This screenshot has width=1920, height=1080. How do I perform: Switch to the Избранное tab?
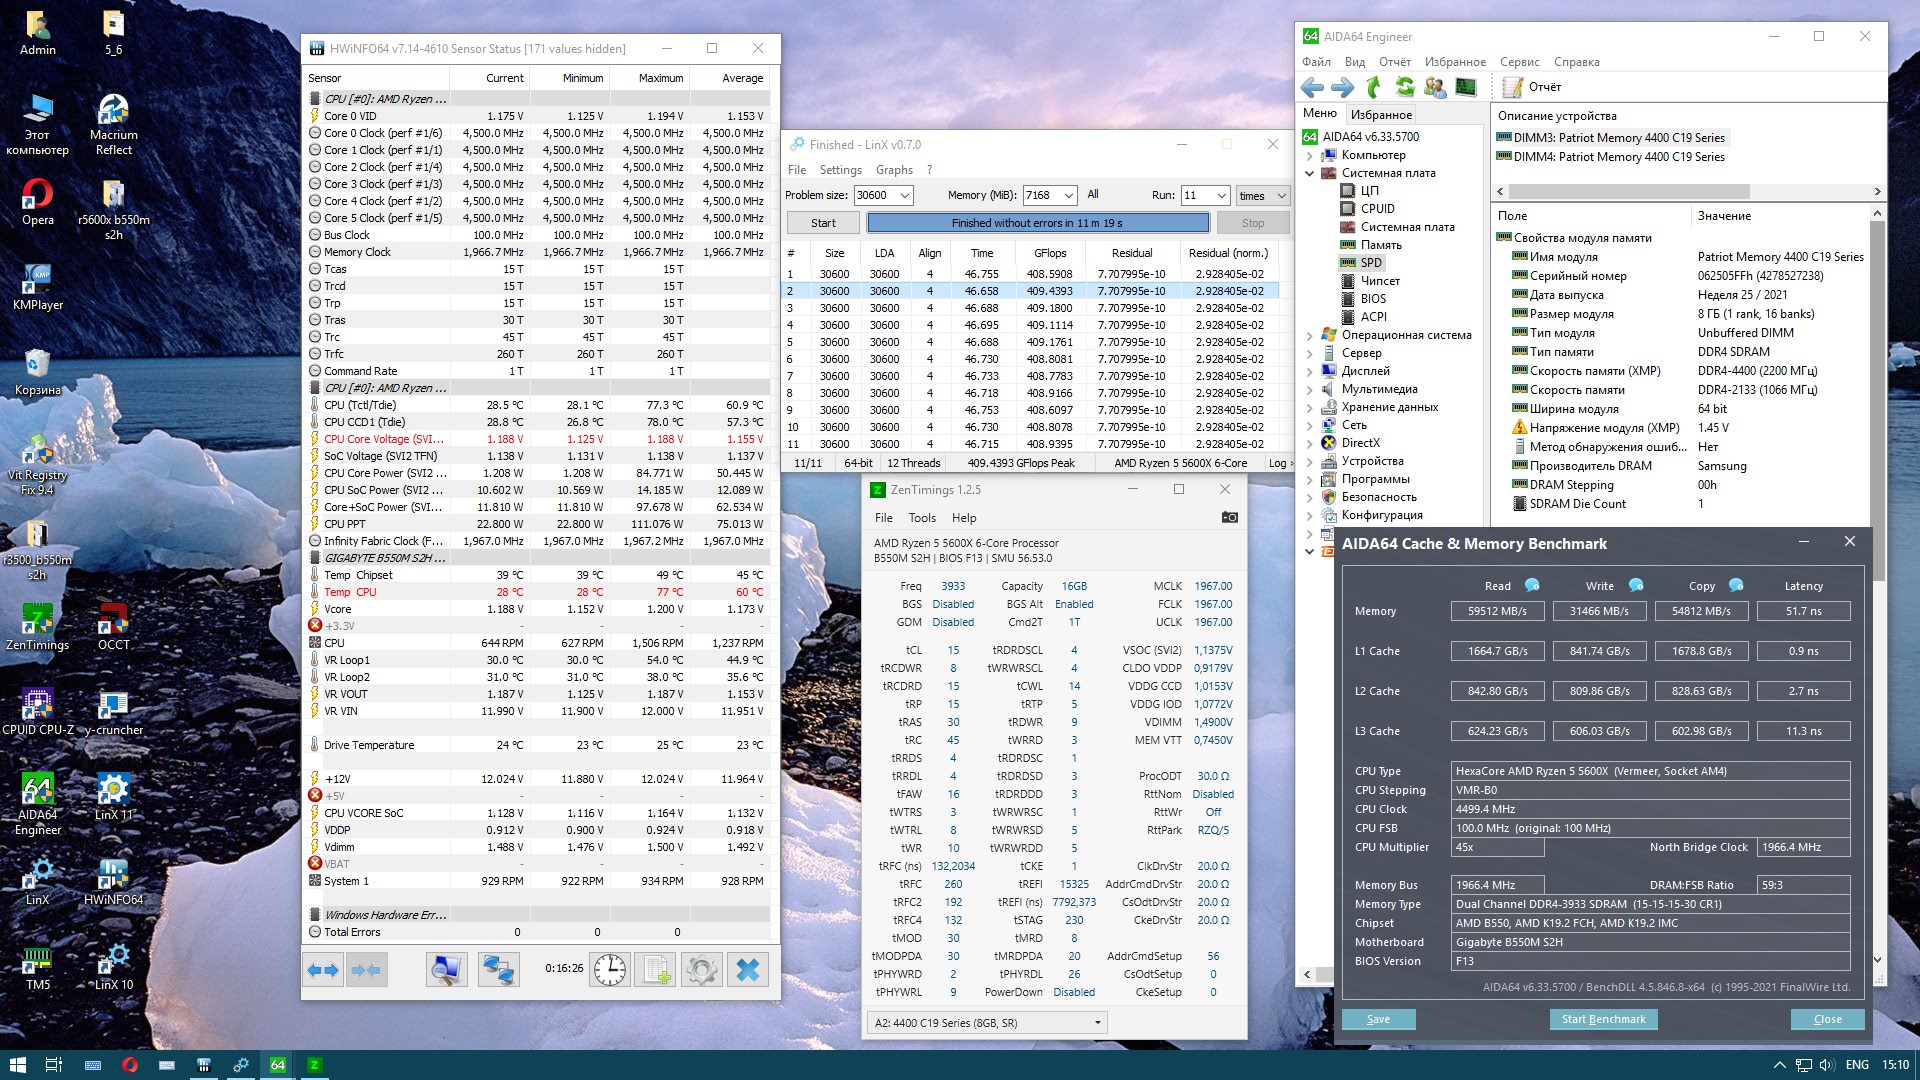1381,114
